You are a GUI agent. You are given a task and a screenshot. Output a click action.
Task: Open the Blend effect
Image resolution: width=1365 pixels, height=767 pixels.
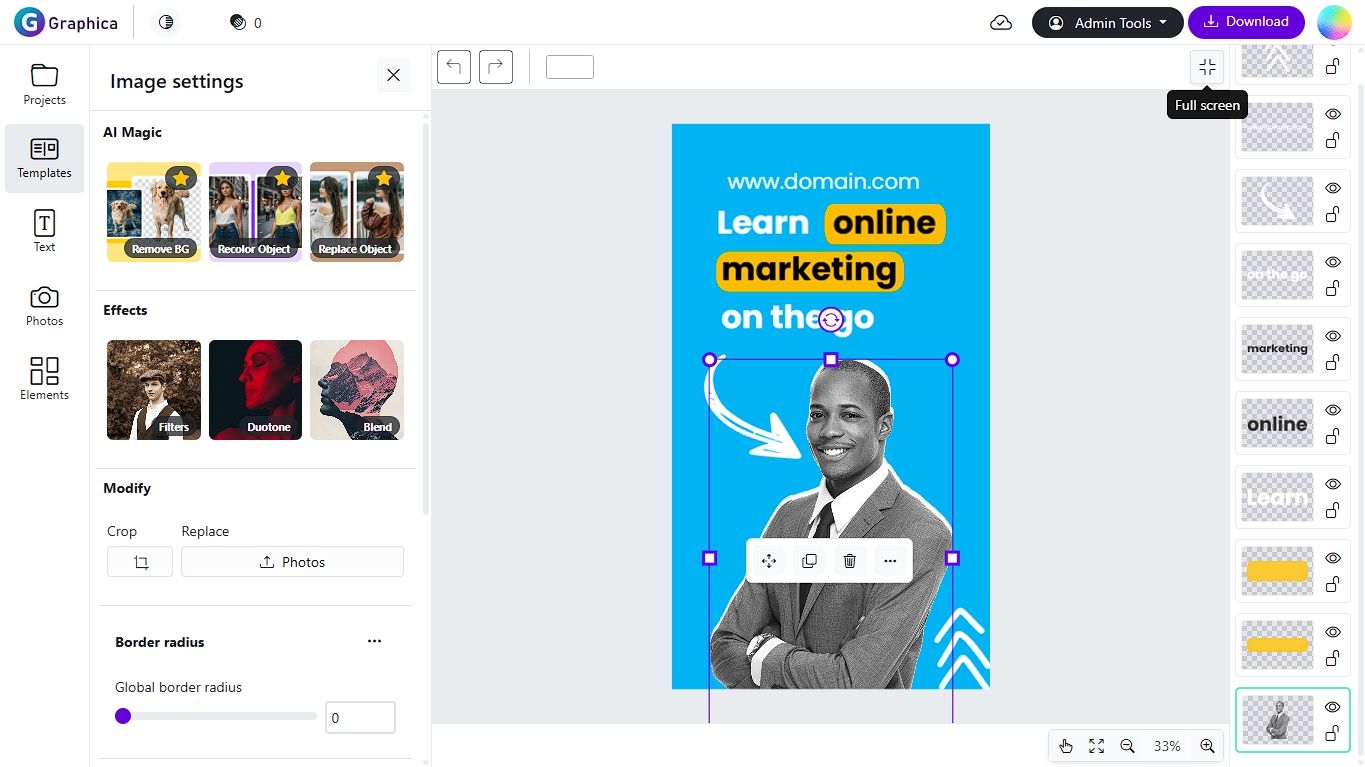point(357,390)
